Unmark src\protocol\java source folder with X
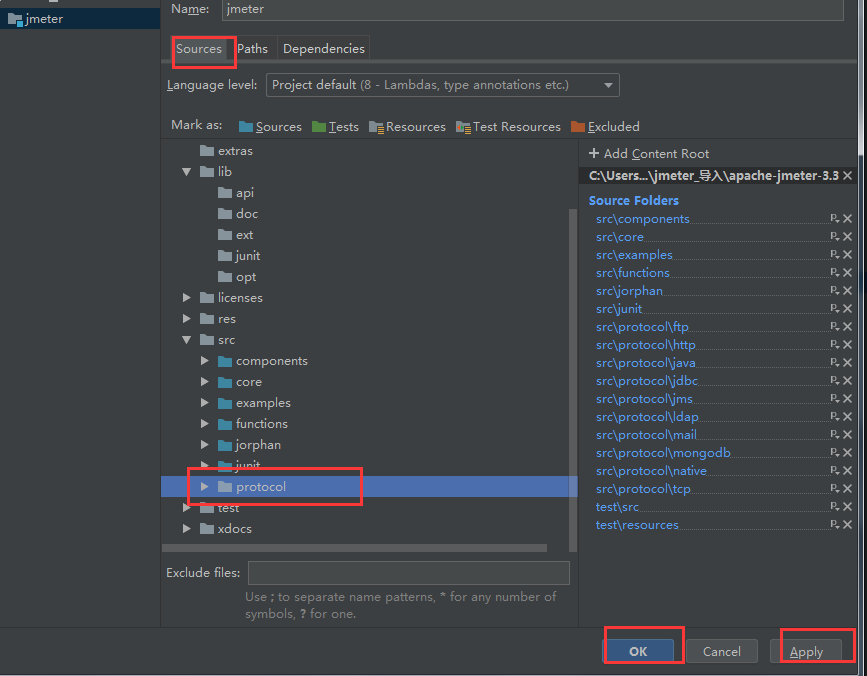 (847, 363)
